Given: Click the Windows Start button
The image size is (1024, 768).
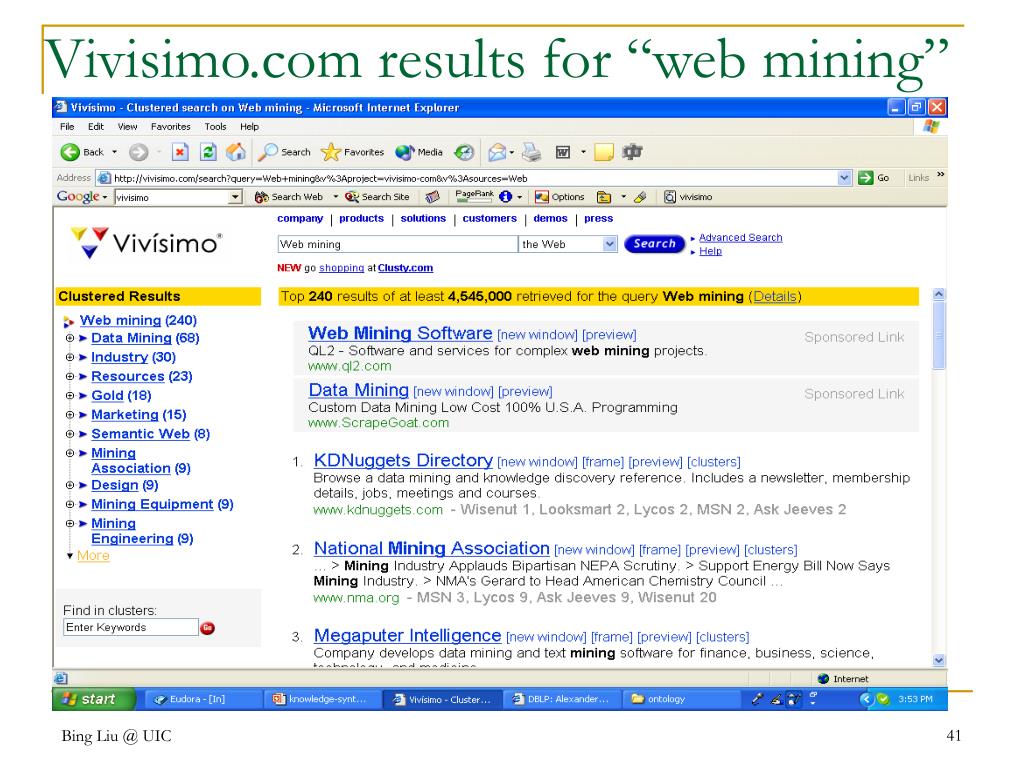Looking at the screenshot, I should 94,699.
